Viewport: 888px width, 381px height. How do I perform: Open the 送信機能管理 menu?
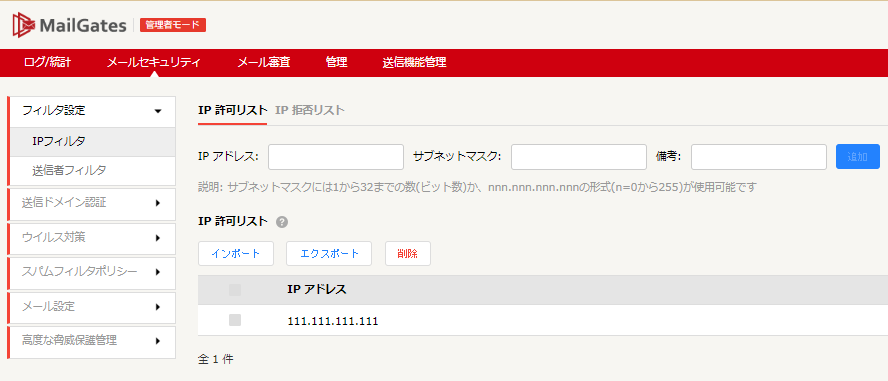(x=414, y=62)
